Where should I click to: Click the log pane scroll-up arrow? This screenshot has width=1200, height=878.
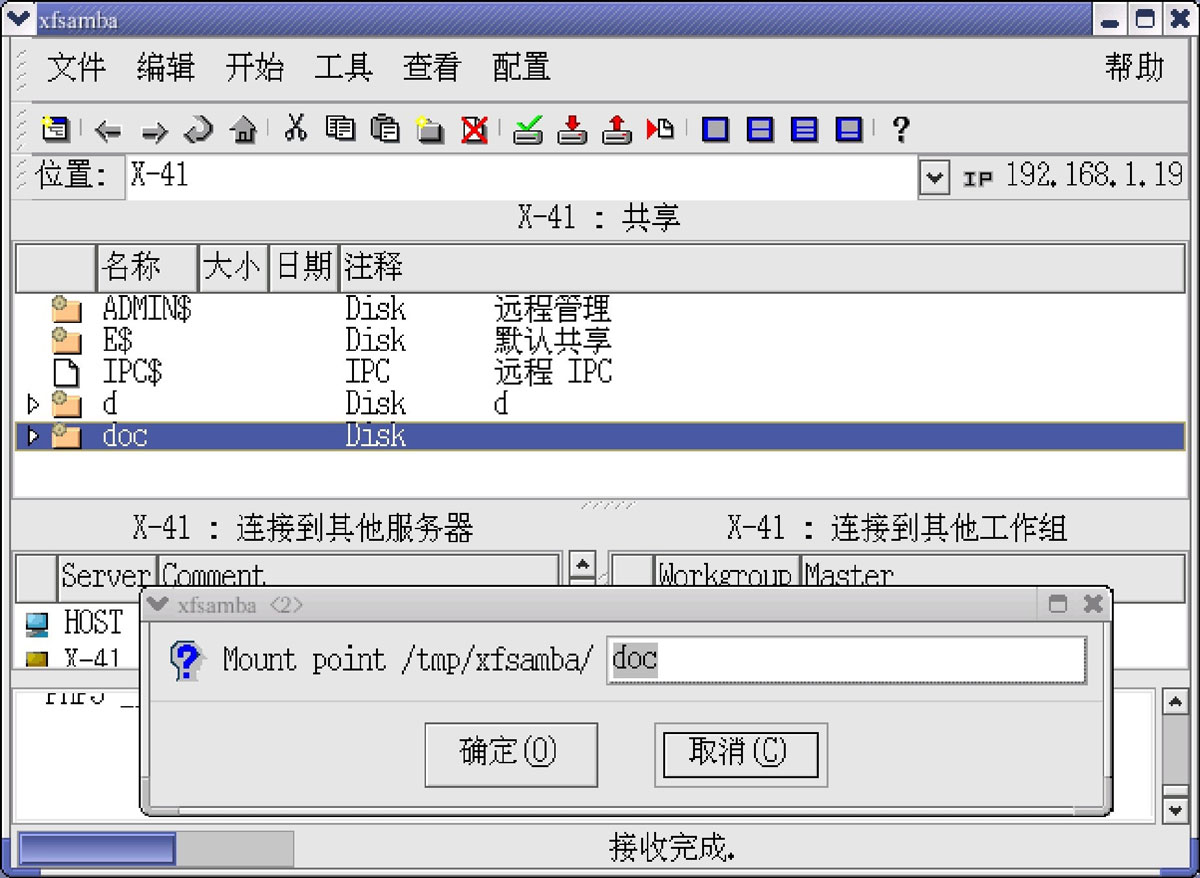pyautogui.click(x=1176, y=702)
